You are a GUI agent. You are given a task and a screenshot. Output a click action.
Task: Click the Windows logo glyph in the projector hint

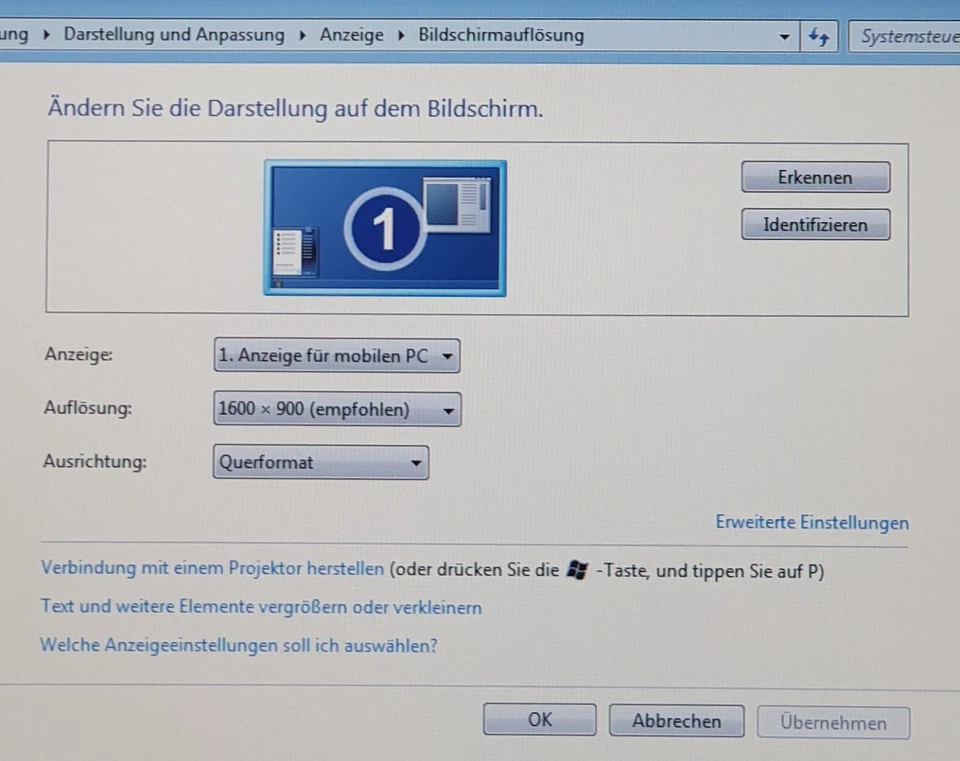point(576,569)
